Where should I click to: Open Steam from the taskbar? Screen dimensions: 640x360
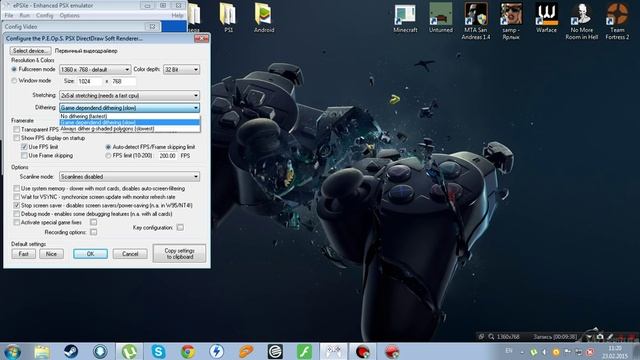pos(71,351)
